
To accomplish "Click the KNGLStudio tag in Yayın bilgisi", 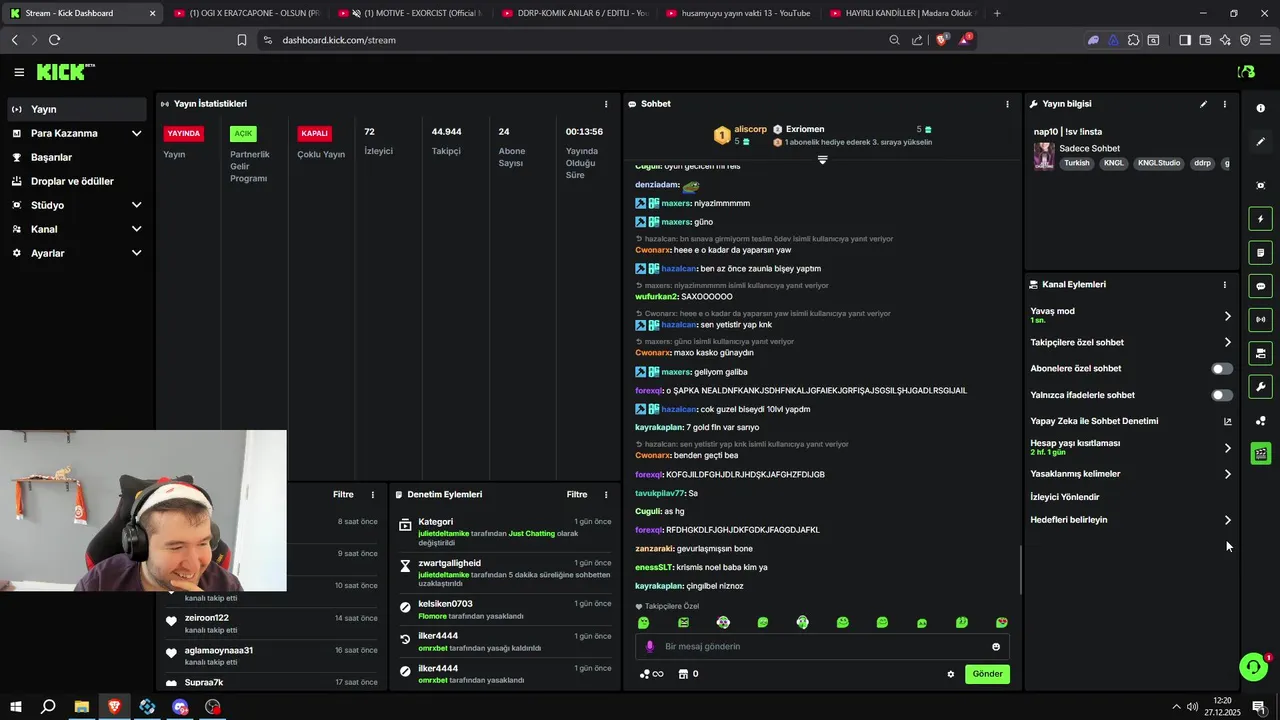I will pyautogui.click(x=1159, y=163).
